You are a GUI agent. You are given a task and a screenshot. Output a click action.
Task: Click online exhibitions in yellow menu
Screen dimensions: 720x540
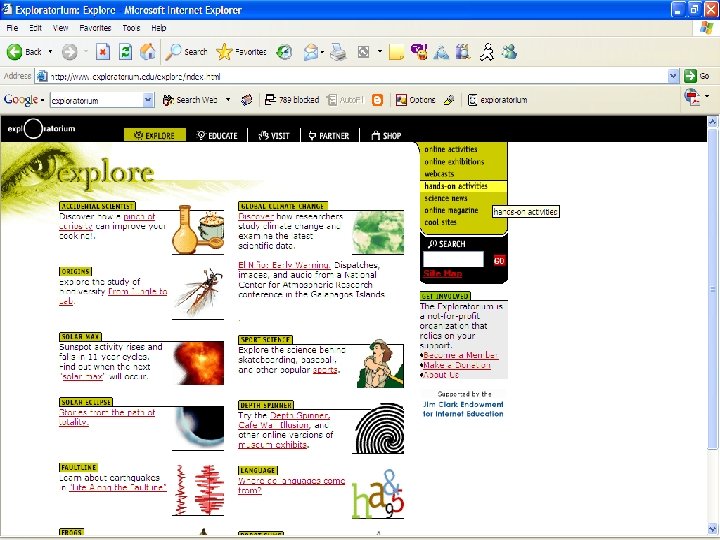(x=454, y=162)
